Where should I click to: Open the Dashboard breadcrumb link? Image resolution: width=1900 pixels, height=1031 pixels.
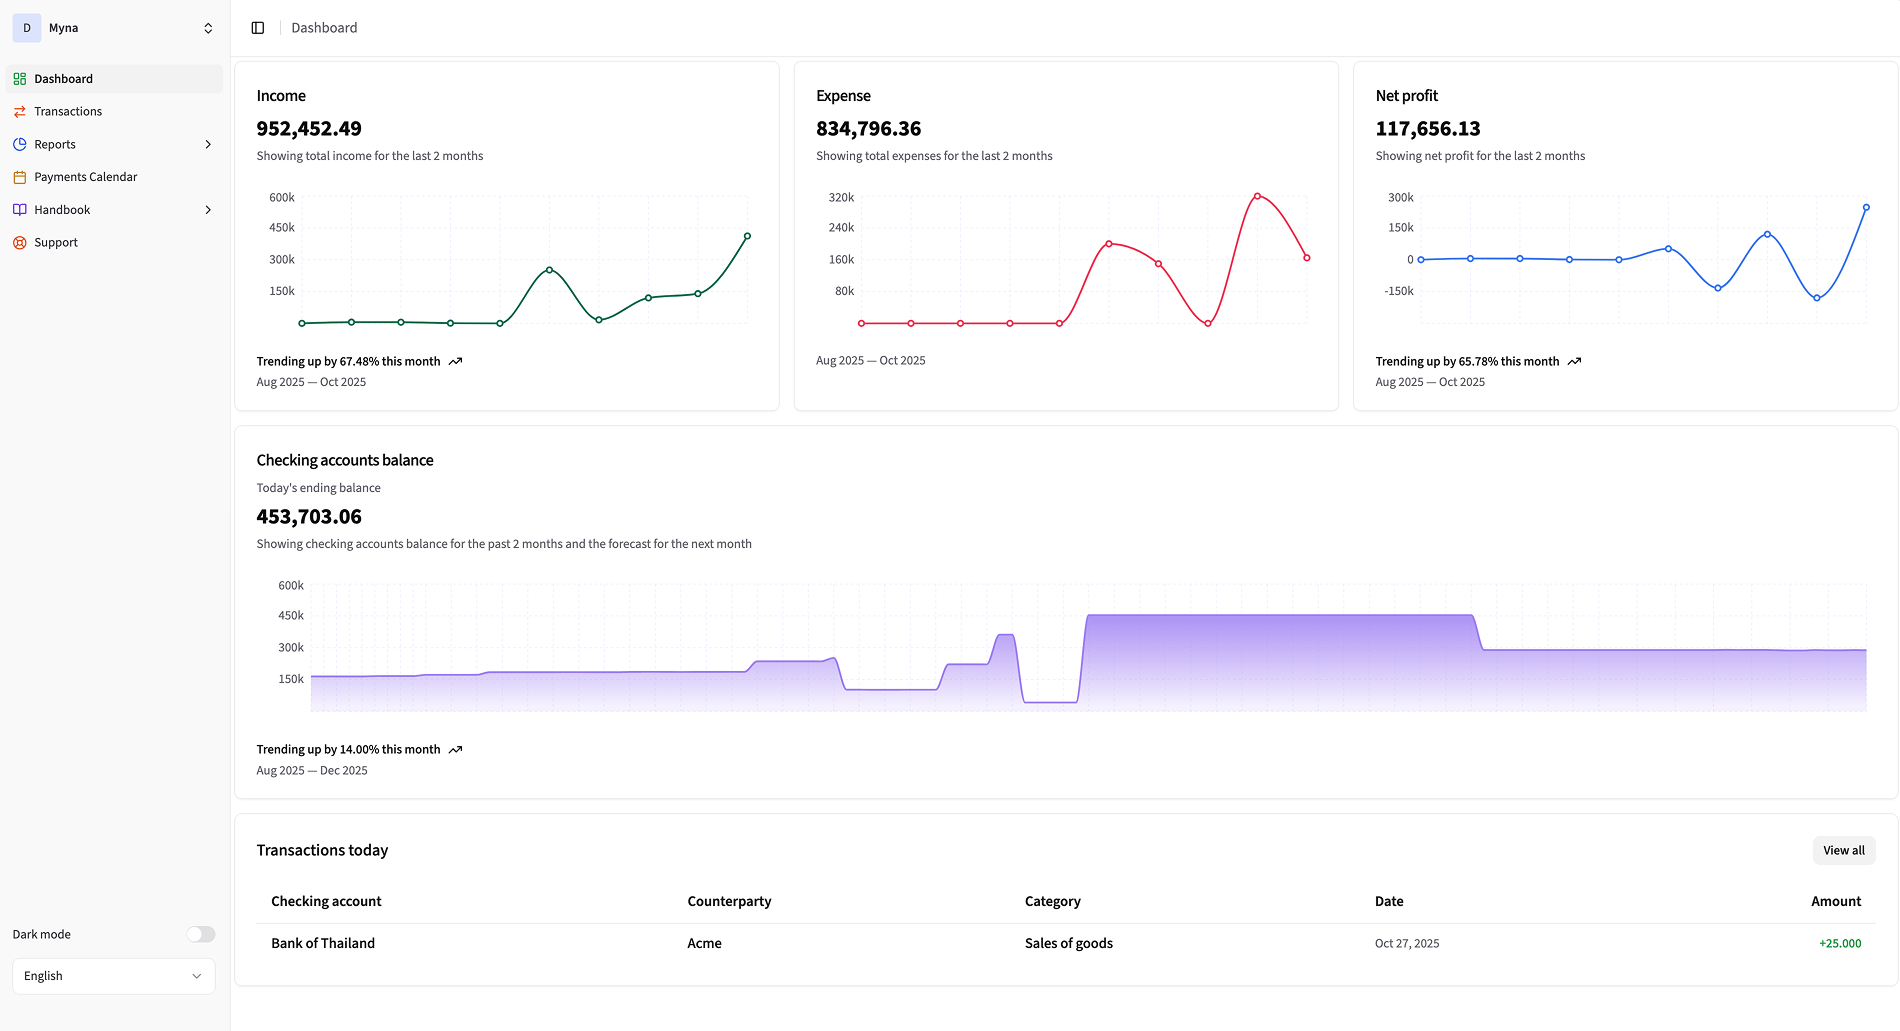[323, 27]
